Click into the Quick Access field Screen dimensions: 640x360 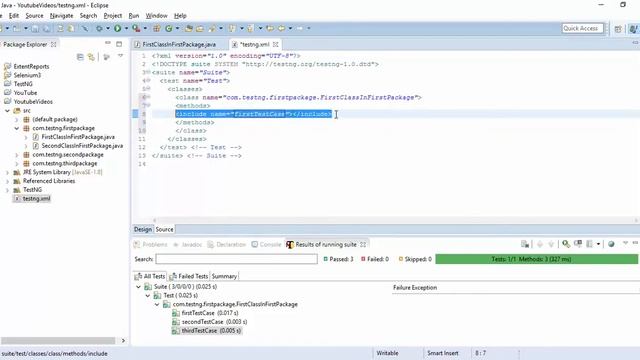coord(582,28)
